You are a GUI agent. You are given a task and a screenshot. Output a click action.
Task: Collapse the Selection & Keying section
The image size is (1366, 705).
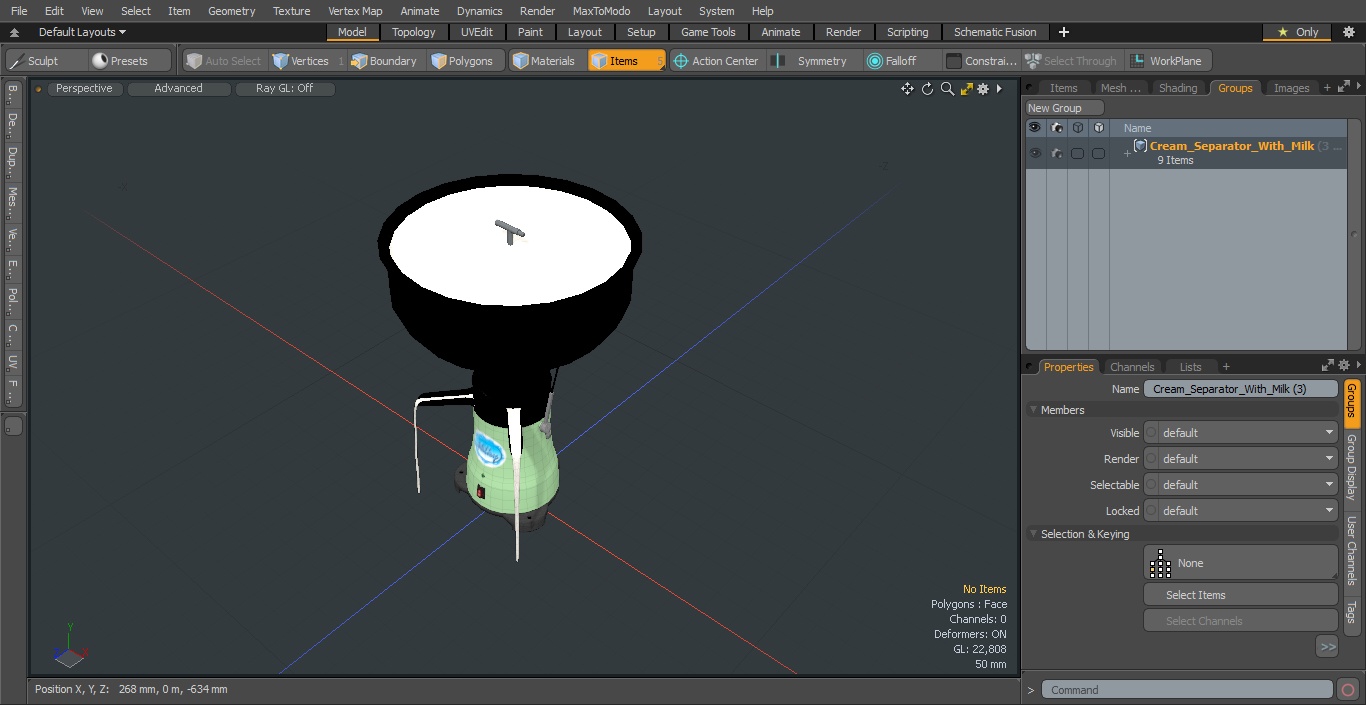pos(1033,534)
